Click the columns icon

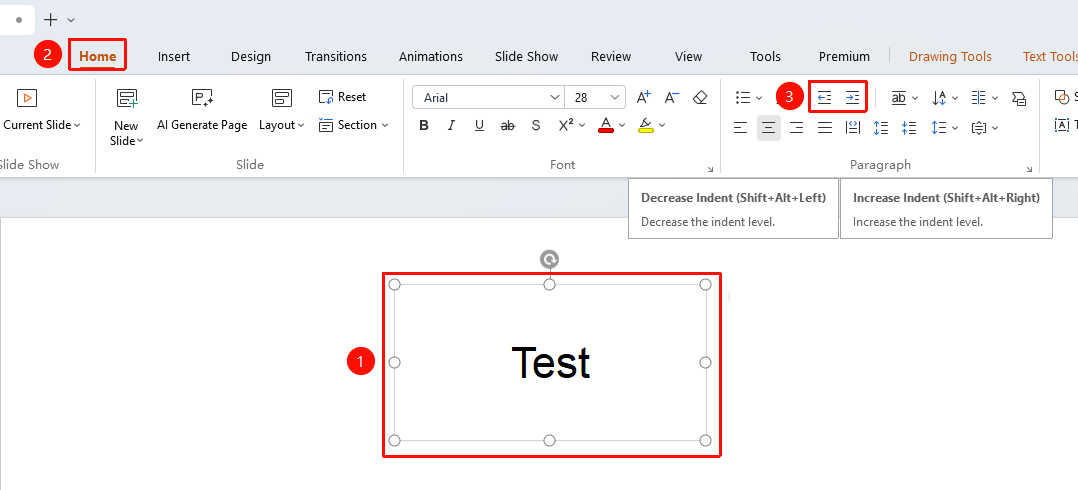978,98
